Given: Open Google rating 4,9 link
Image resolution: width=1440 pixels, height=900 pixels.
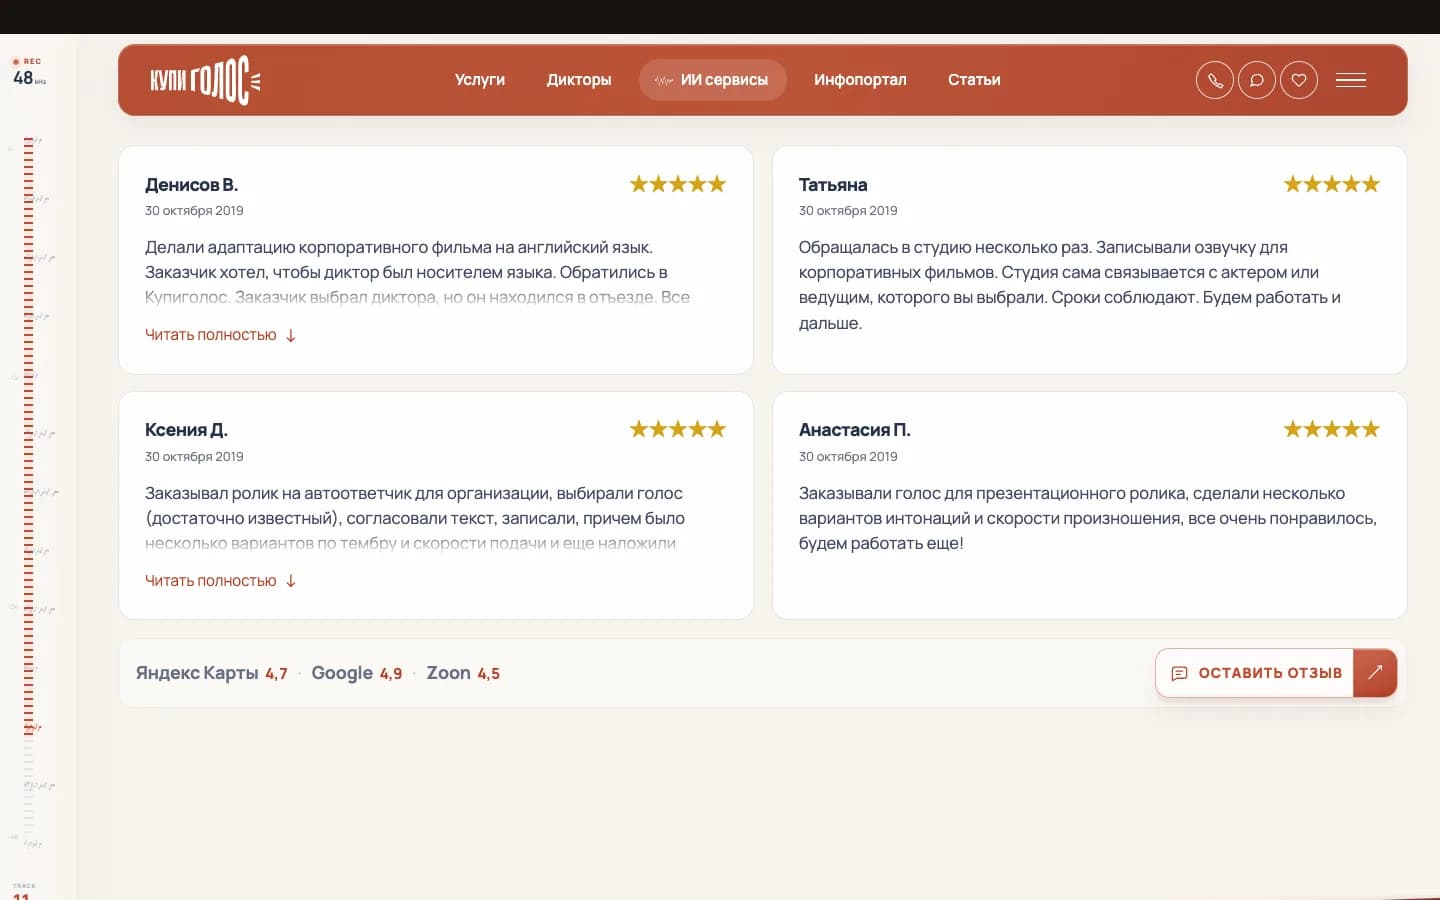Looking at the screenshot, I should [357, 673].
